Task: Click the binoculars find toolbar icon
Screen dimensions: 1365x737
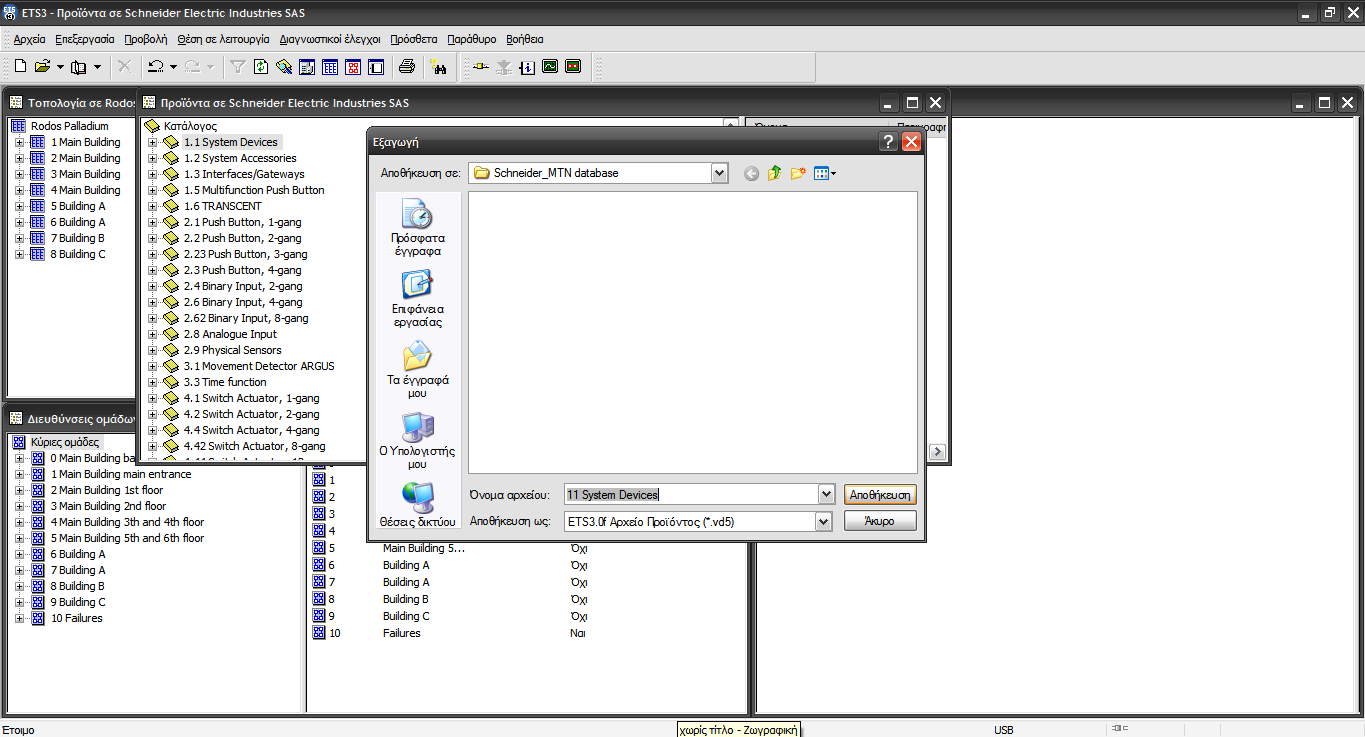Action: 438,67
